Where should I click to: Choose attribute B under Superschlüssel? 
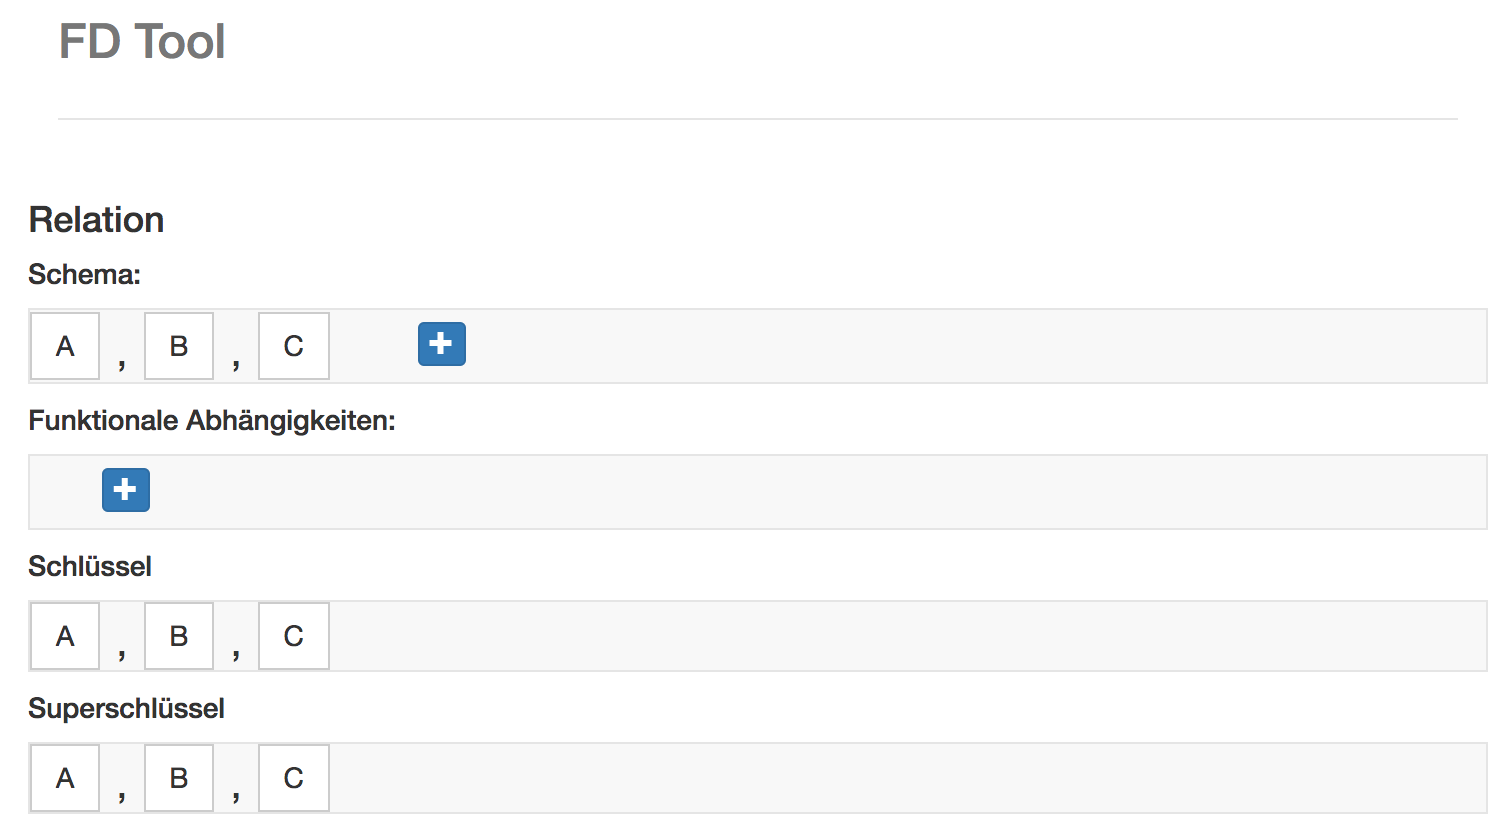click(179, 778)
